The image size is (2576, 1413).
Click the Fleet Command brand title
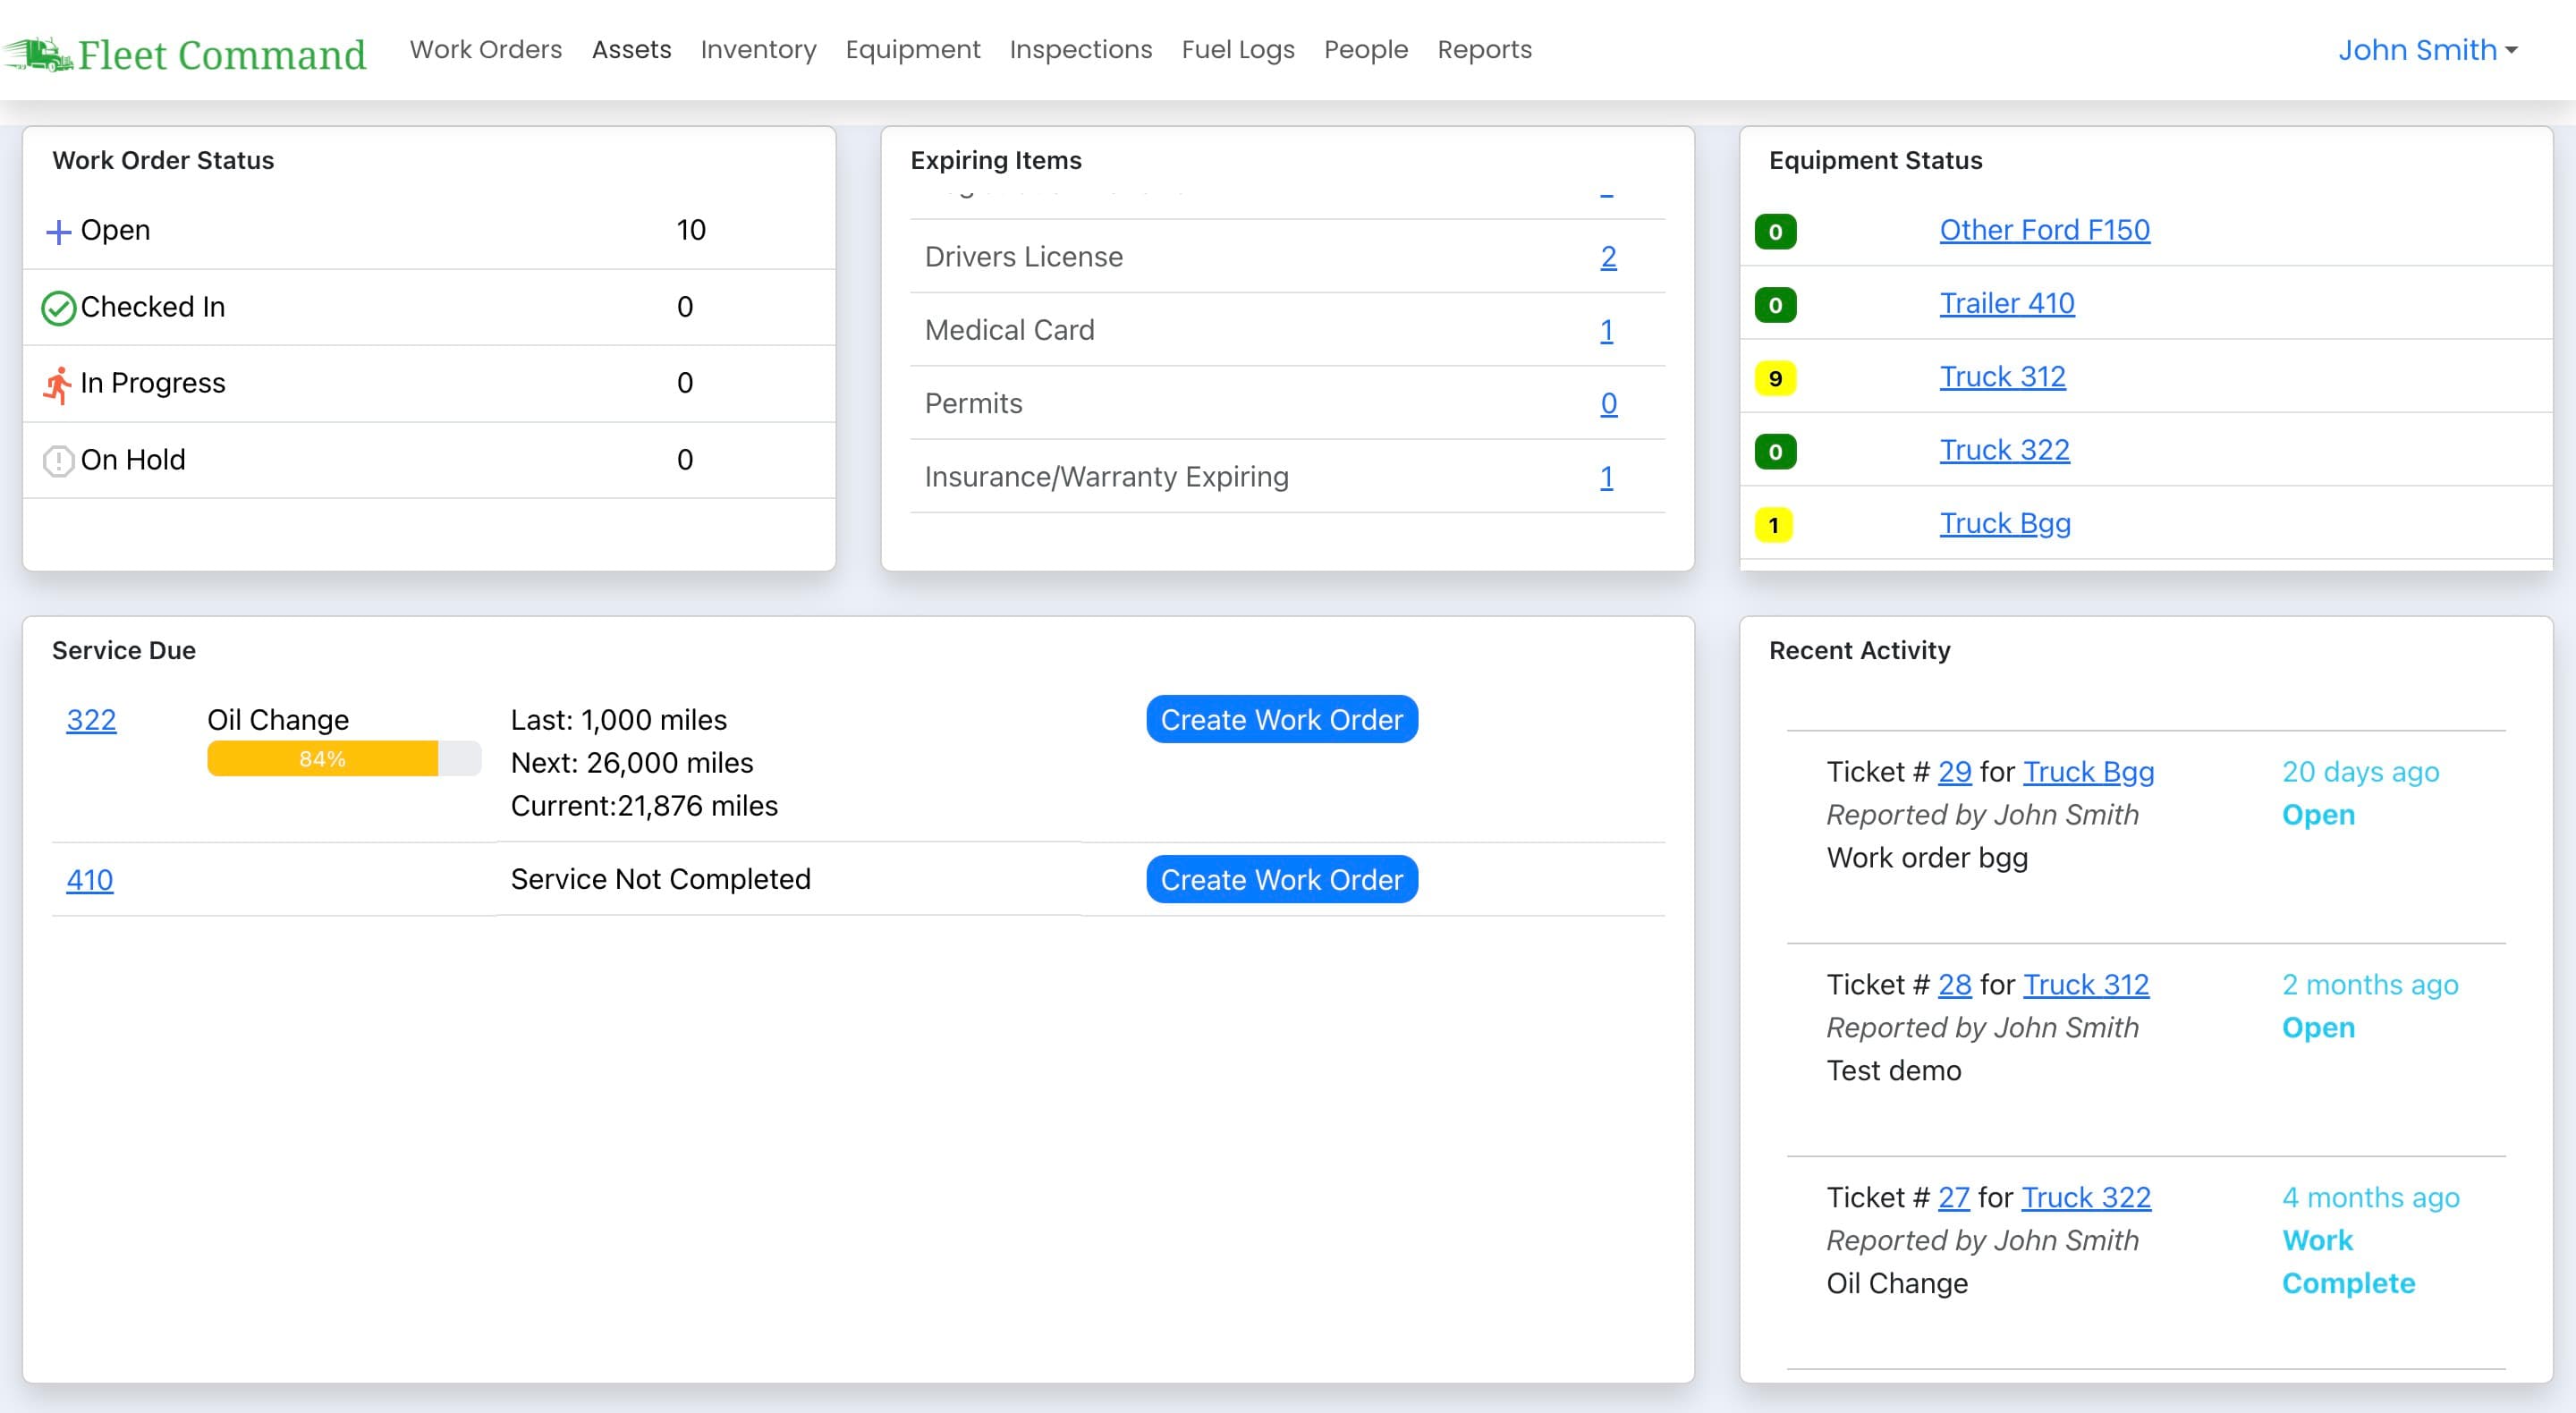[222, 55]
